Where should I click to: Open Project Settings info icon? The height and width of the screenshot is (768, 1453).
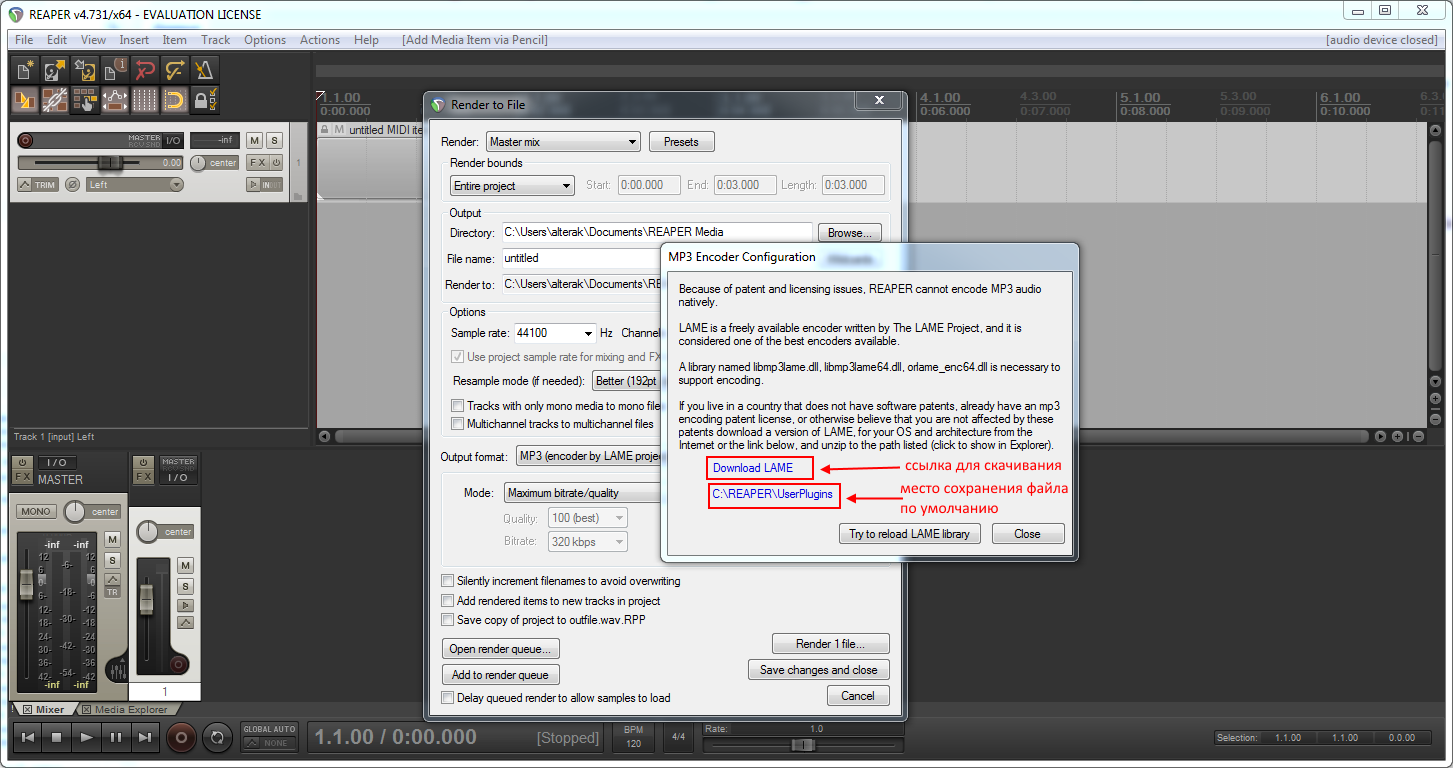(115, 69)
